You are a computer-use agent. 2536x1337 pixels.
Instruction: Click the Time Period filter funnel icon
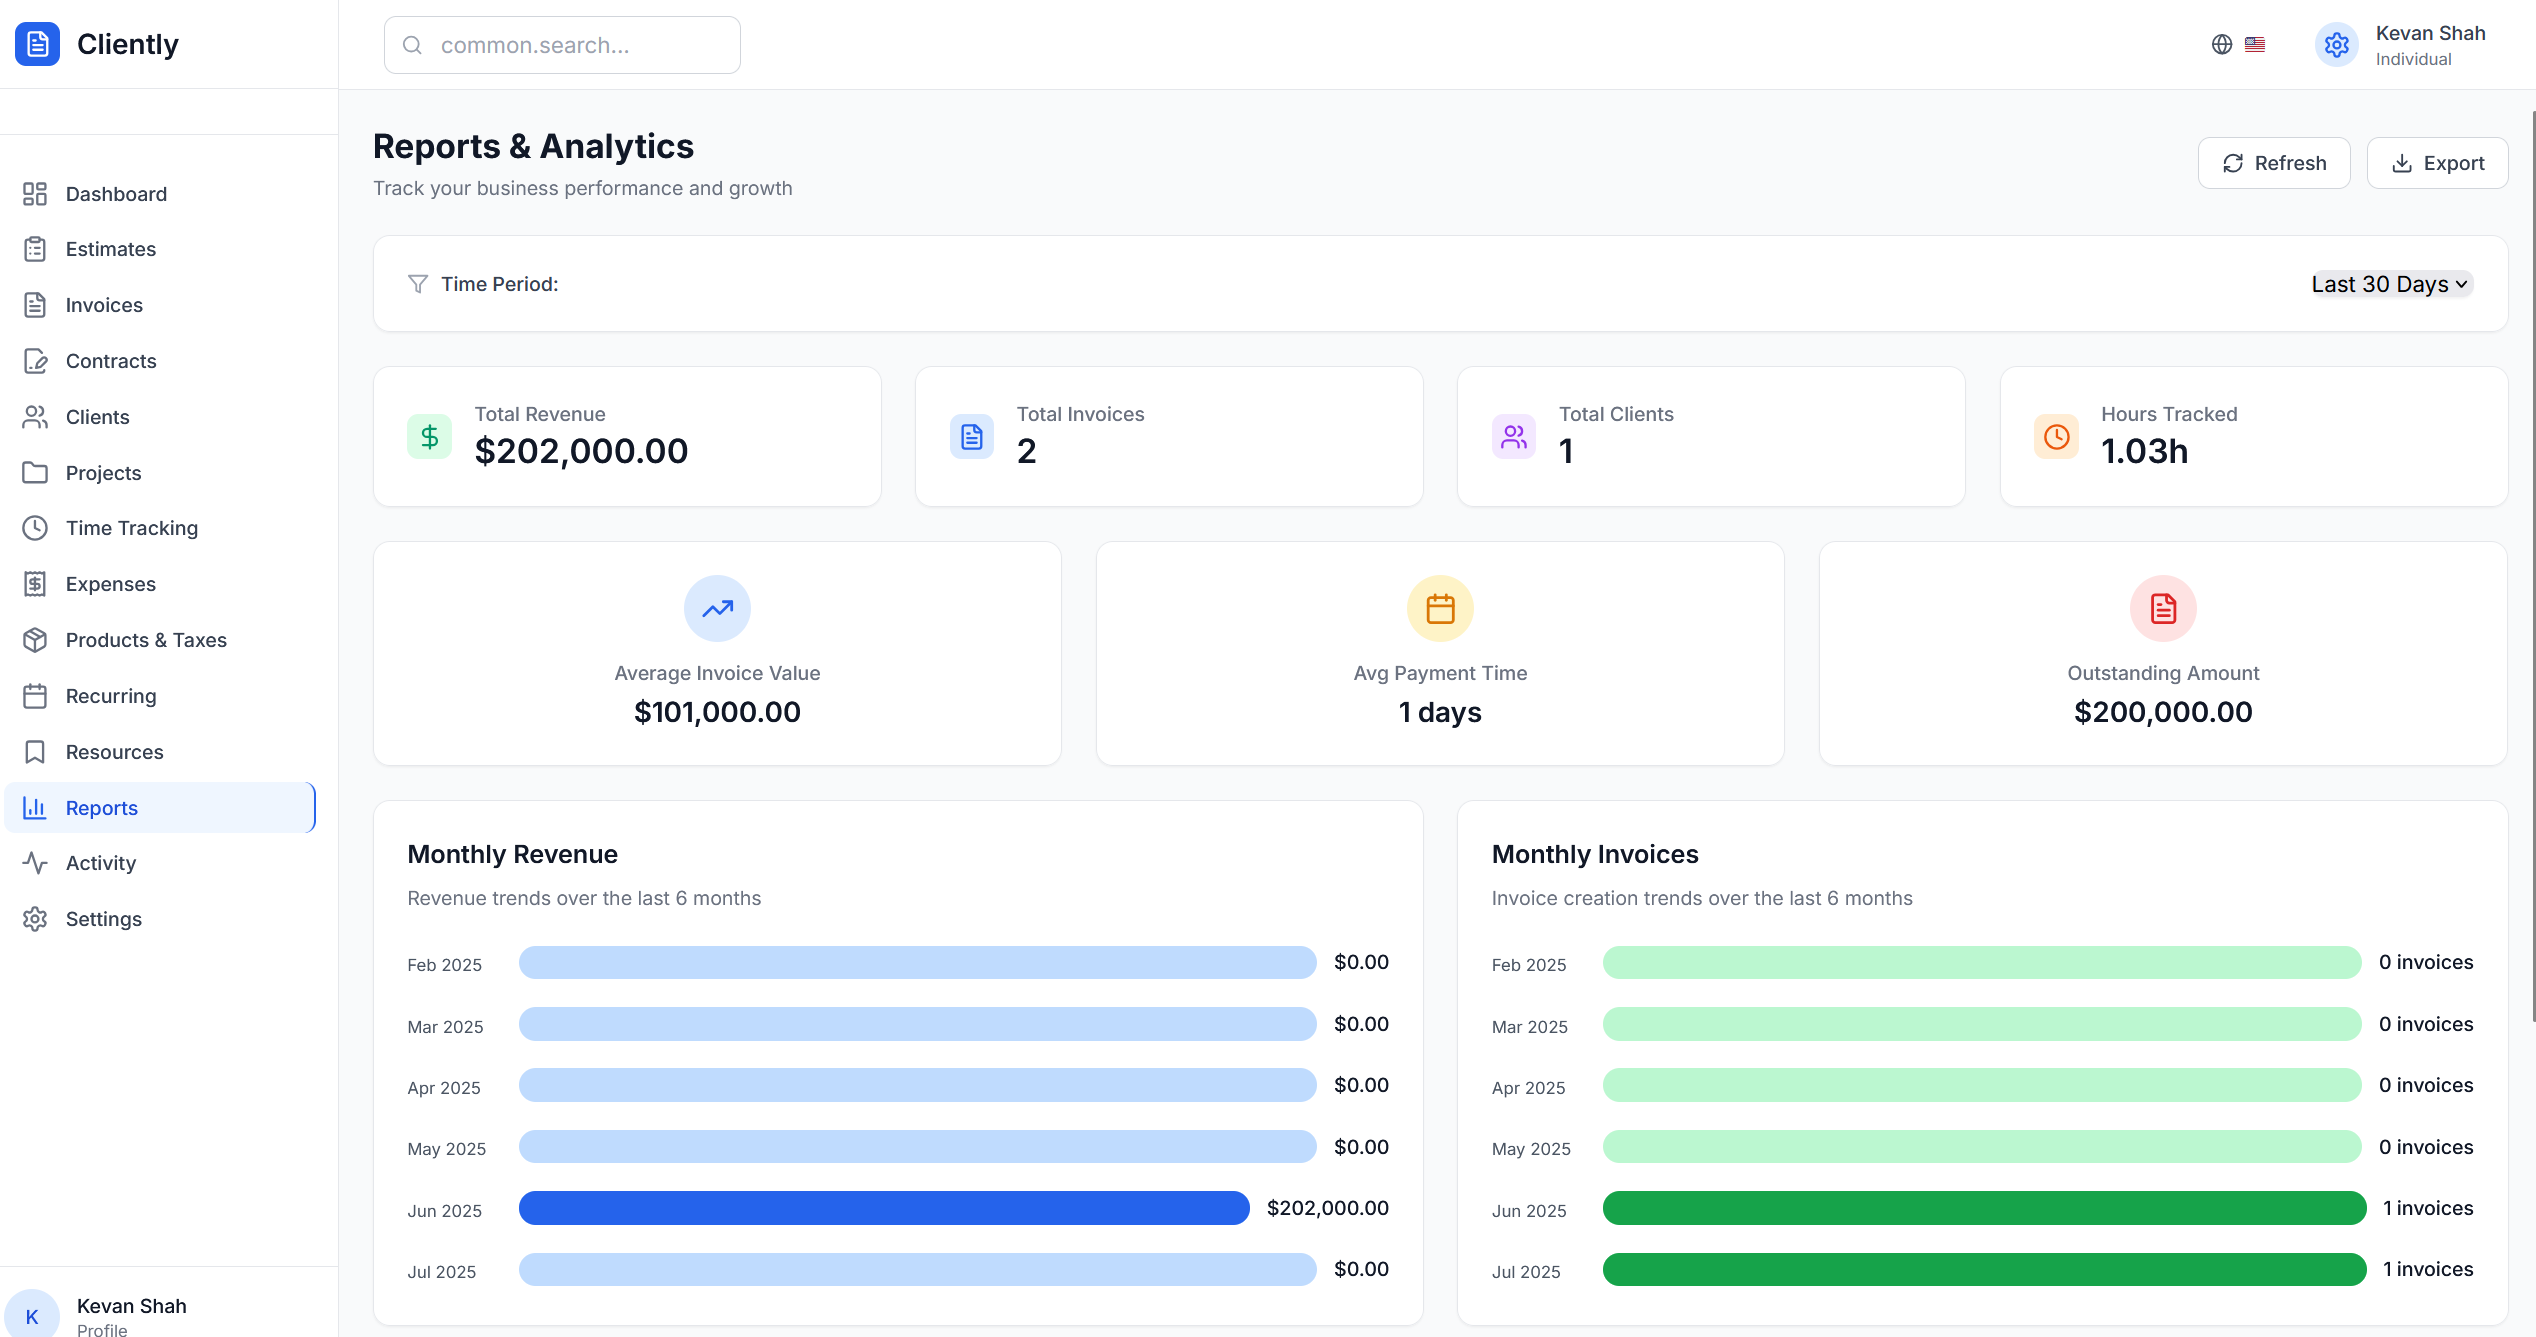(418, 284)
